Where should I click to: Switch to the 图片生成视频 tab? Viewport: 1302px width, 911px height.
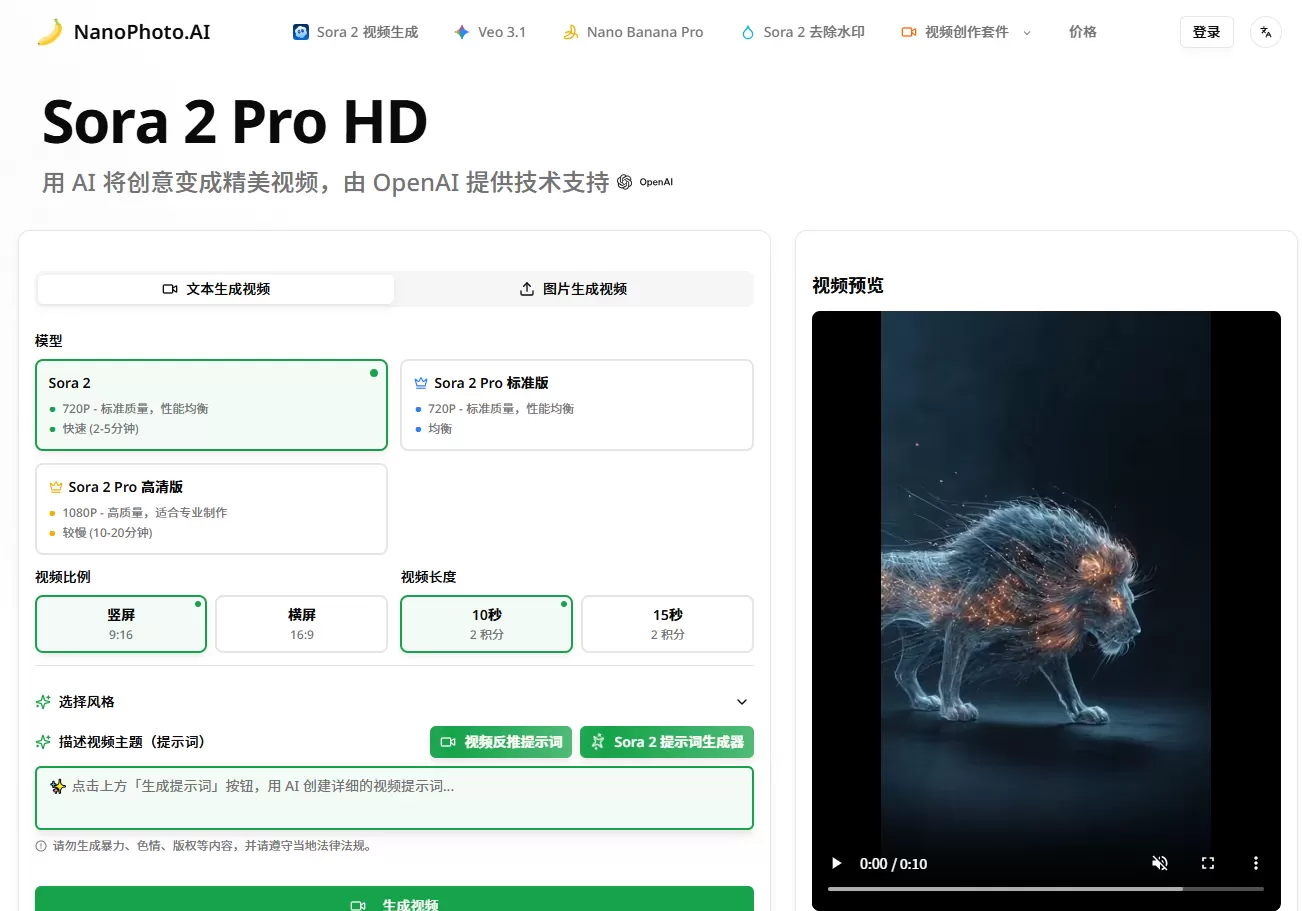pyautogui.click(x=573, y=289)
